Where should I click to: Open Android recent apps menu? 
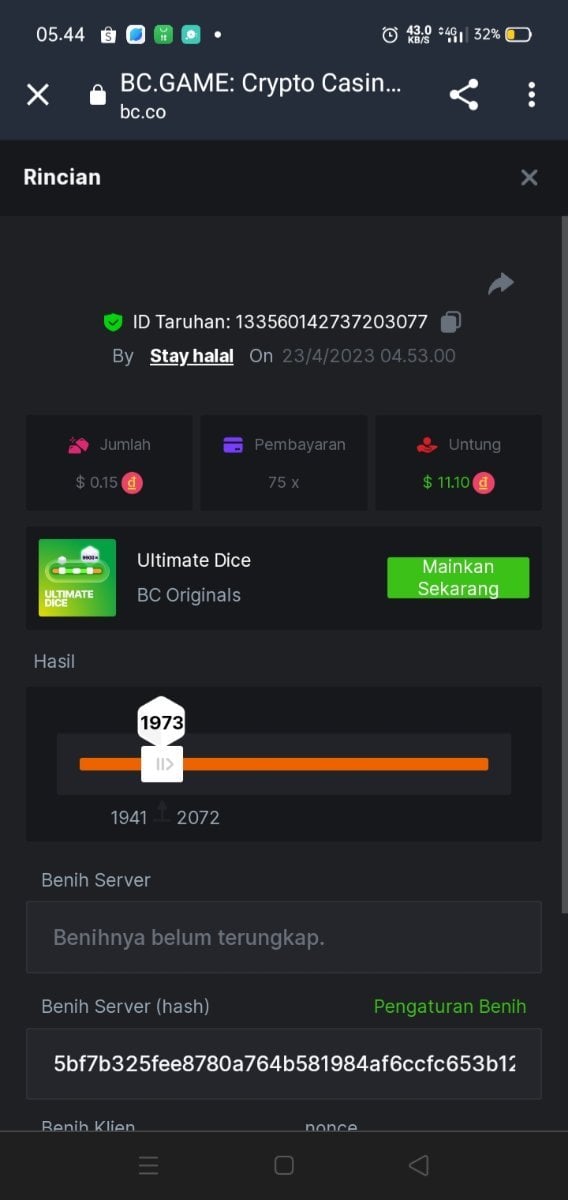149,1165
